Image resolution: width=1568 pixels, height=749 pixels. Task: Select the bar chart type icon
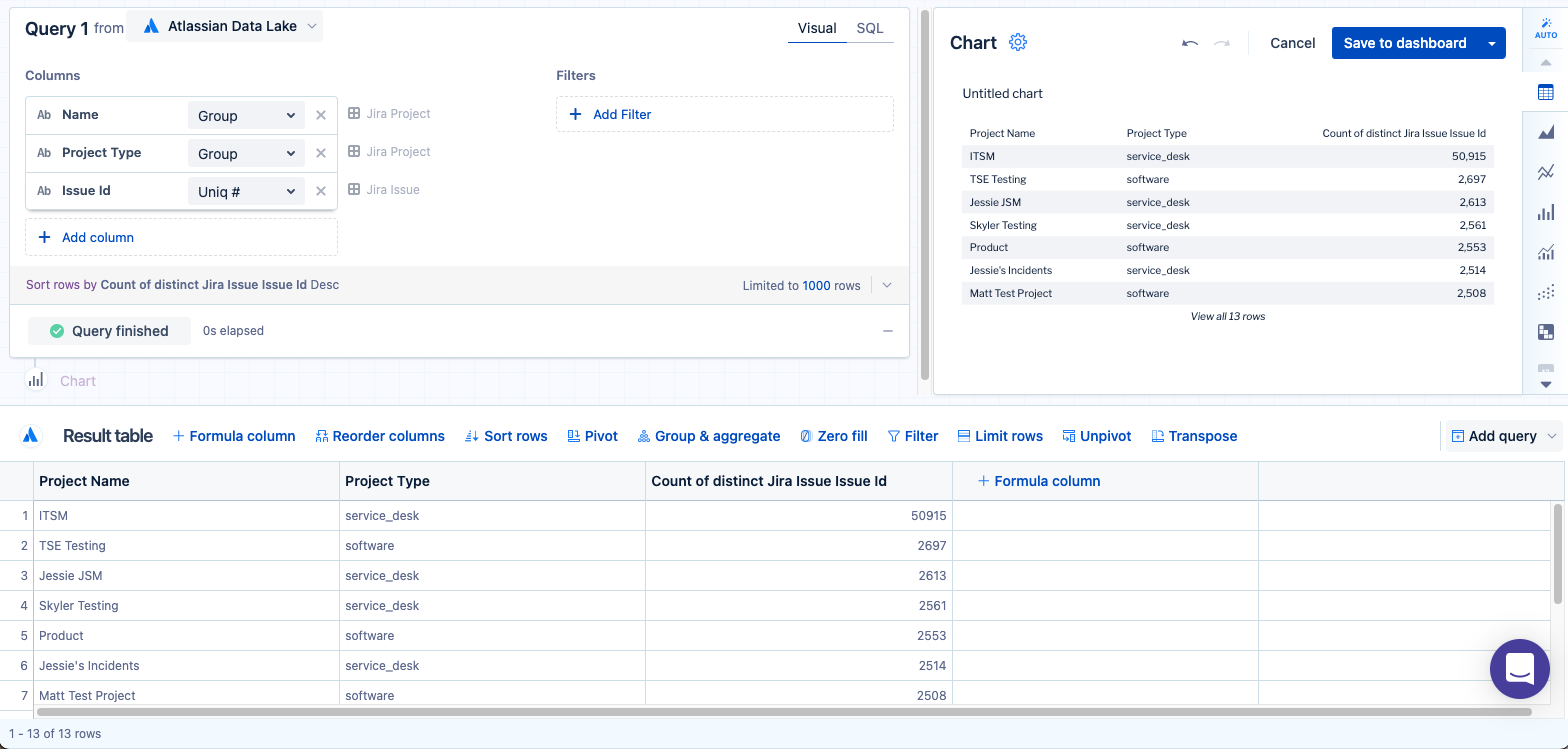point(1545,212)
